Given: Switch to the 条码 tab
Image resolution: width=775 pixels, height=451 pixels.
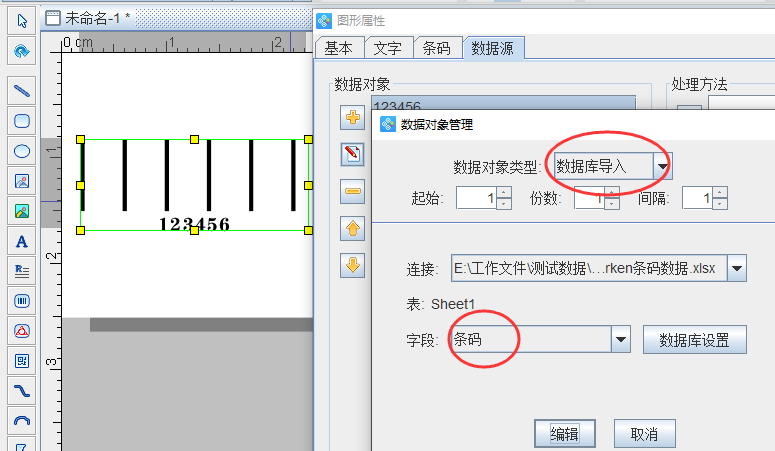Looking at the screenshot, I should coord(437,48).
